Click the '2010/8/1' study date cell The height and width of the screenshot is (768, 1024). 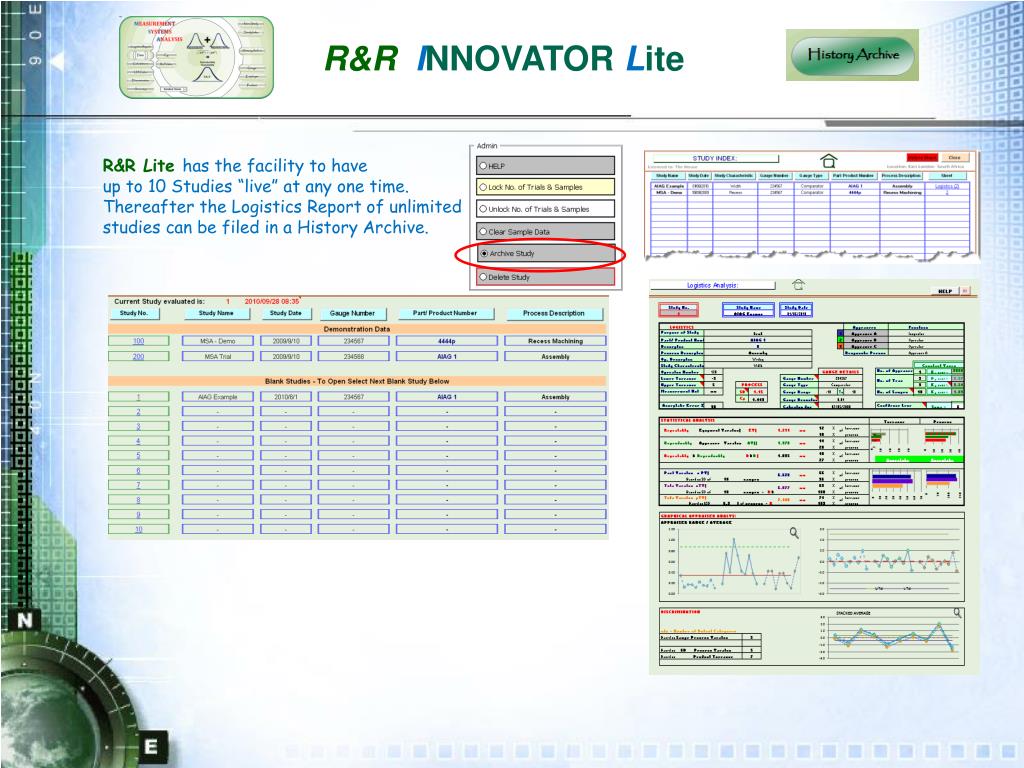coord(285,397)
